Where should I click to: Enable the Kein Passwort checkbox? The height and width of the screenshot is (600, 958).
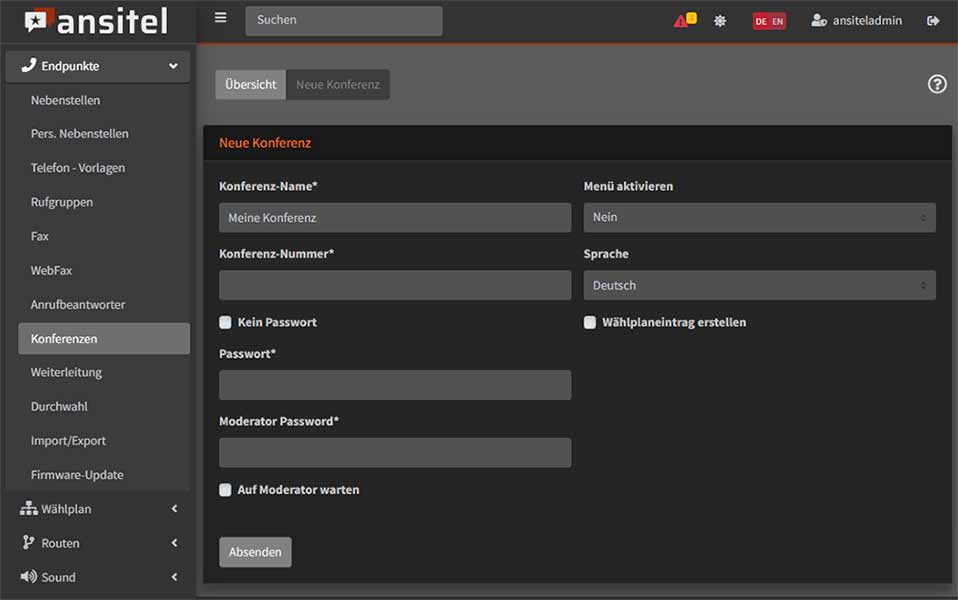click(225, 322)
